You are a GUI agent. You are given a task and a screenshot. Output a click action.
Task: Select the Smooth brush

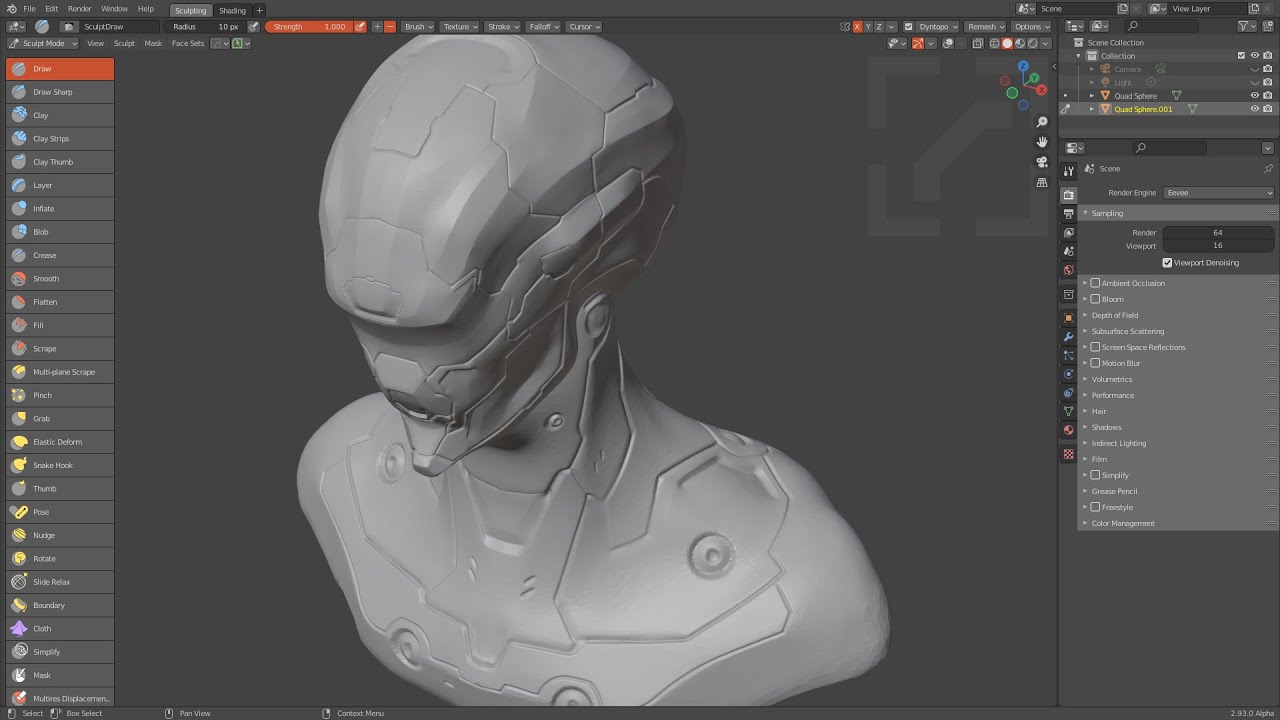59,278
